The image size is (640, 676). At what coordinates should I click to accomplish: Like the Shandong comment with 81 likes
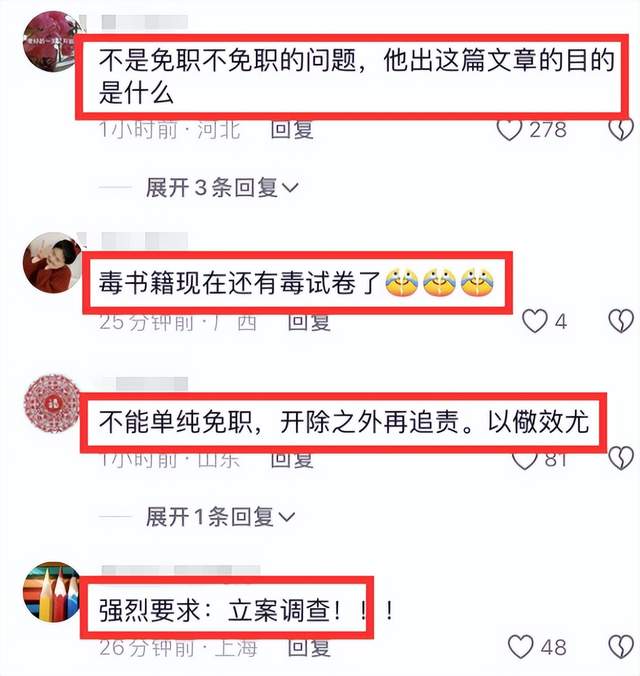(524, 460)
